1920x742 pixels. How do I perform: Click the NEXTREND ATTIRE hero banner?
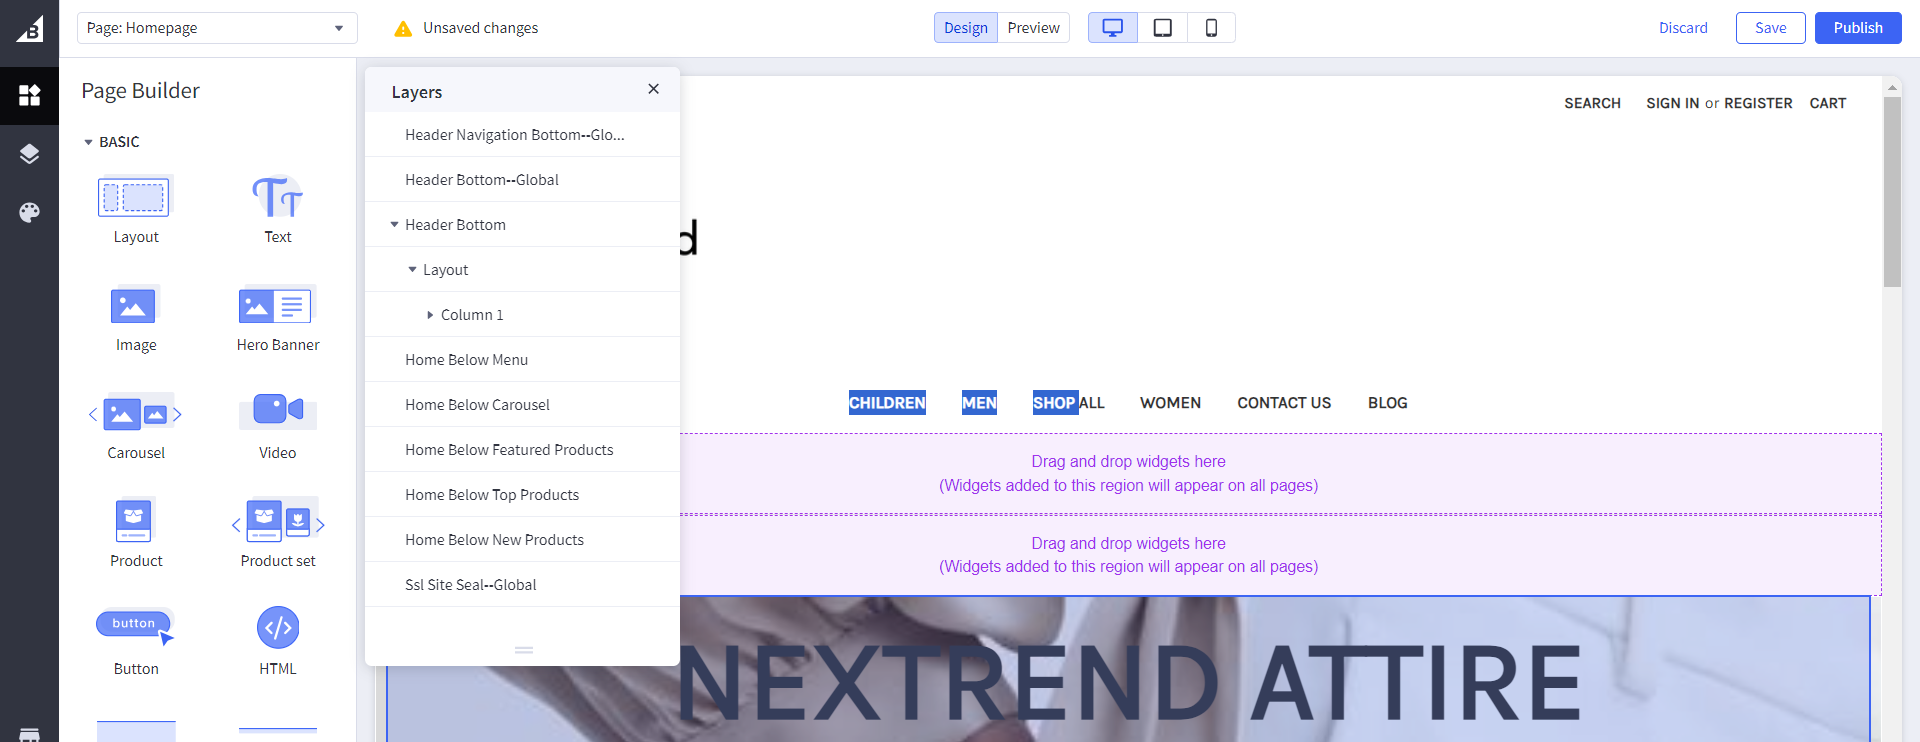click(x=1128, y=669)
